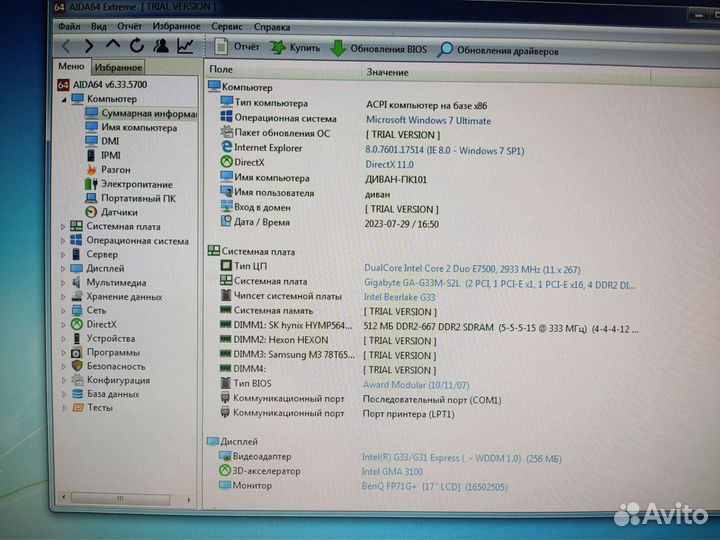
Task: Click the 3D-акселератор row icon
Action: click(225, 470)
